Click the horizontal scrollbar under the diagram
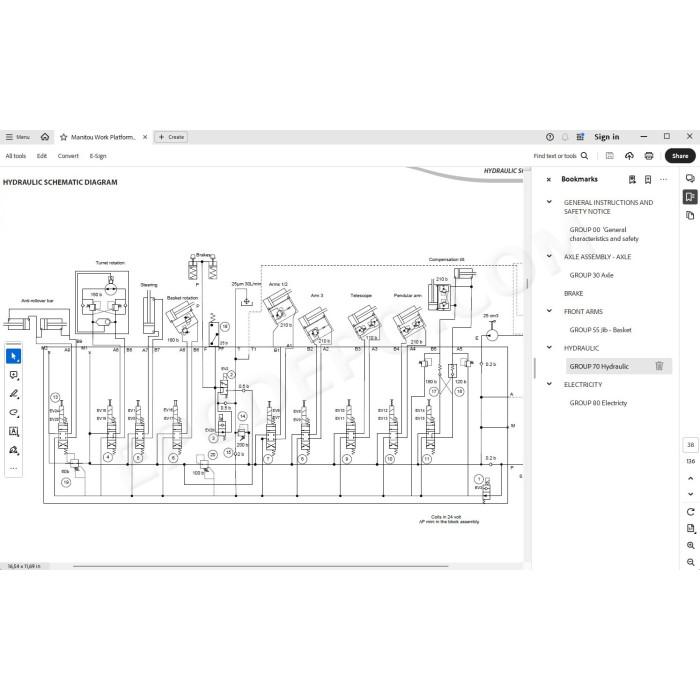The image size is (700, 700). 260,566
